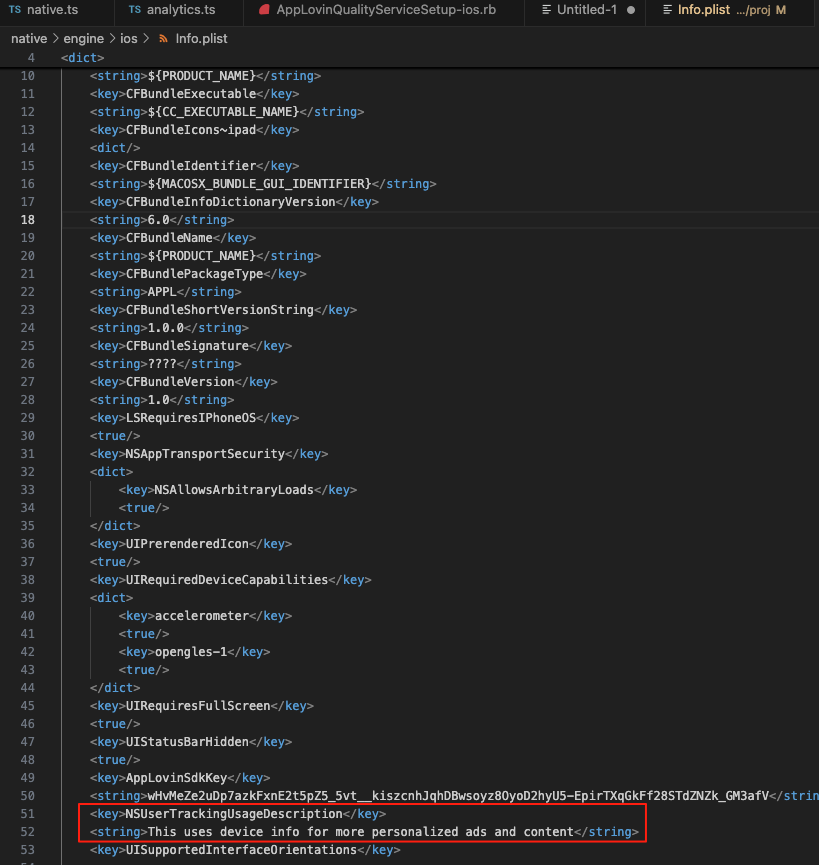Expand the native breadcrumb folder

coord(29,39)
